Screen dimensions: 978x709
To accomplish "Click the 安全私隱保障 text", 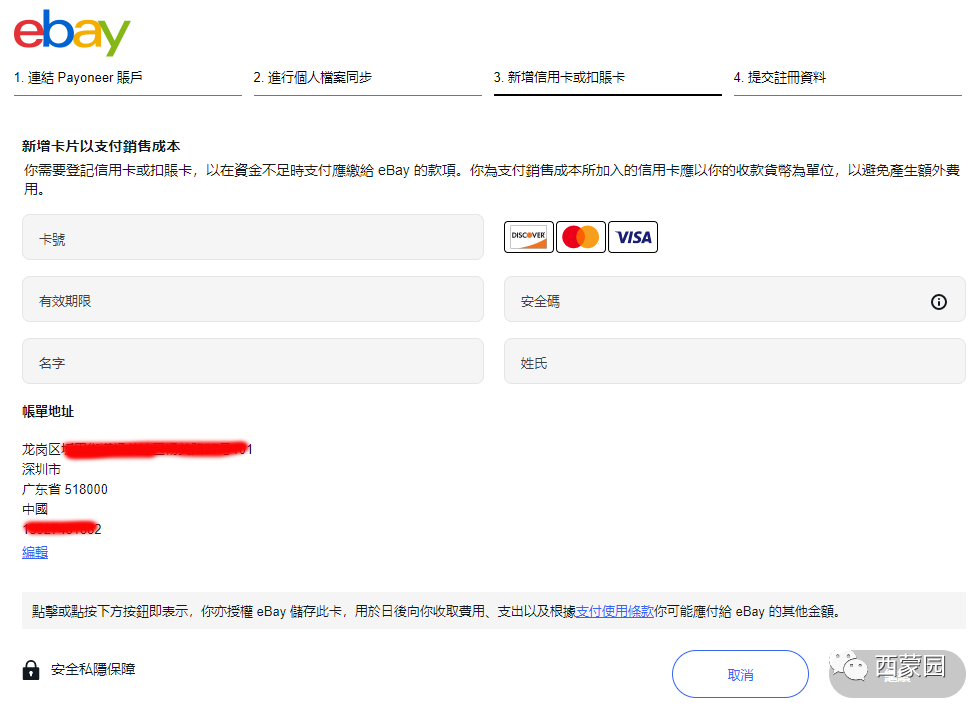I will [x=93, y=669].
